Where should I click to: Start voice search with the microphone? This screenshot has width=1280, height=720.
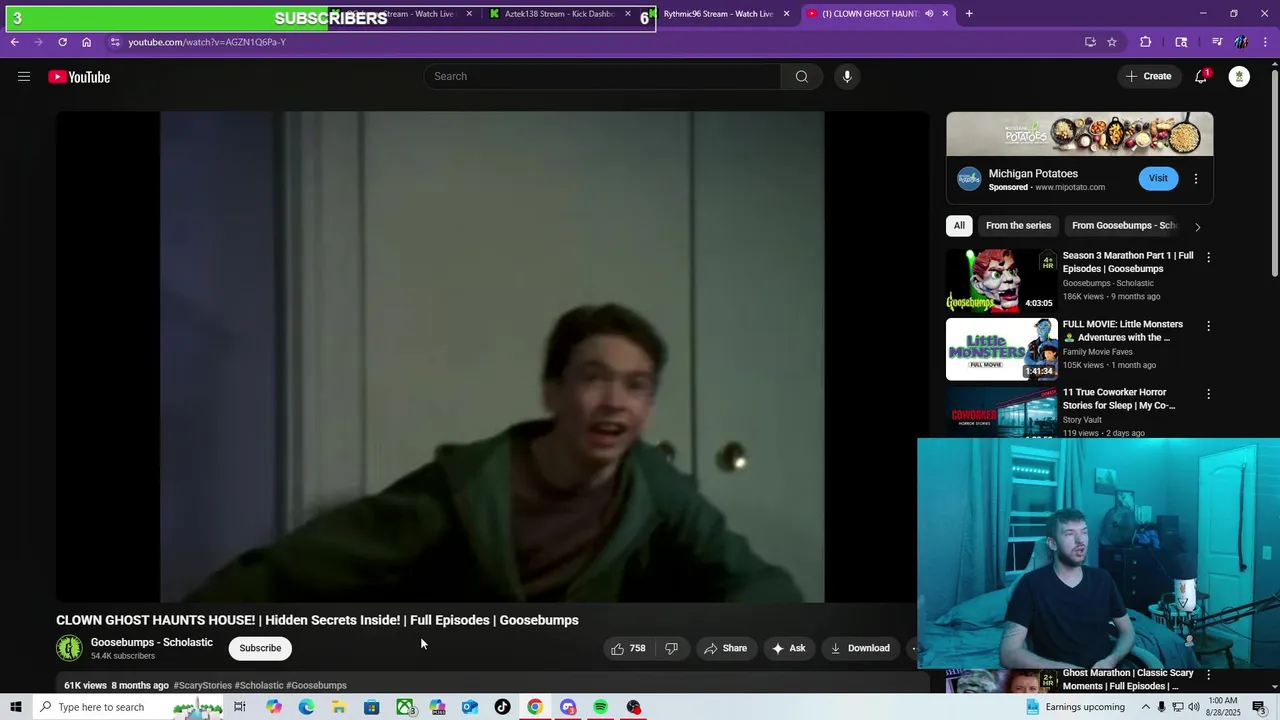pyautogui.click(x=847, y=77)
